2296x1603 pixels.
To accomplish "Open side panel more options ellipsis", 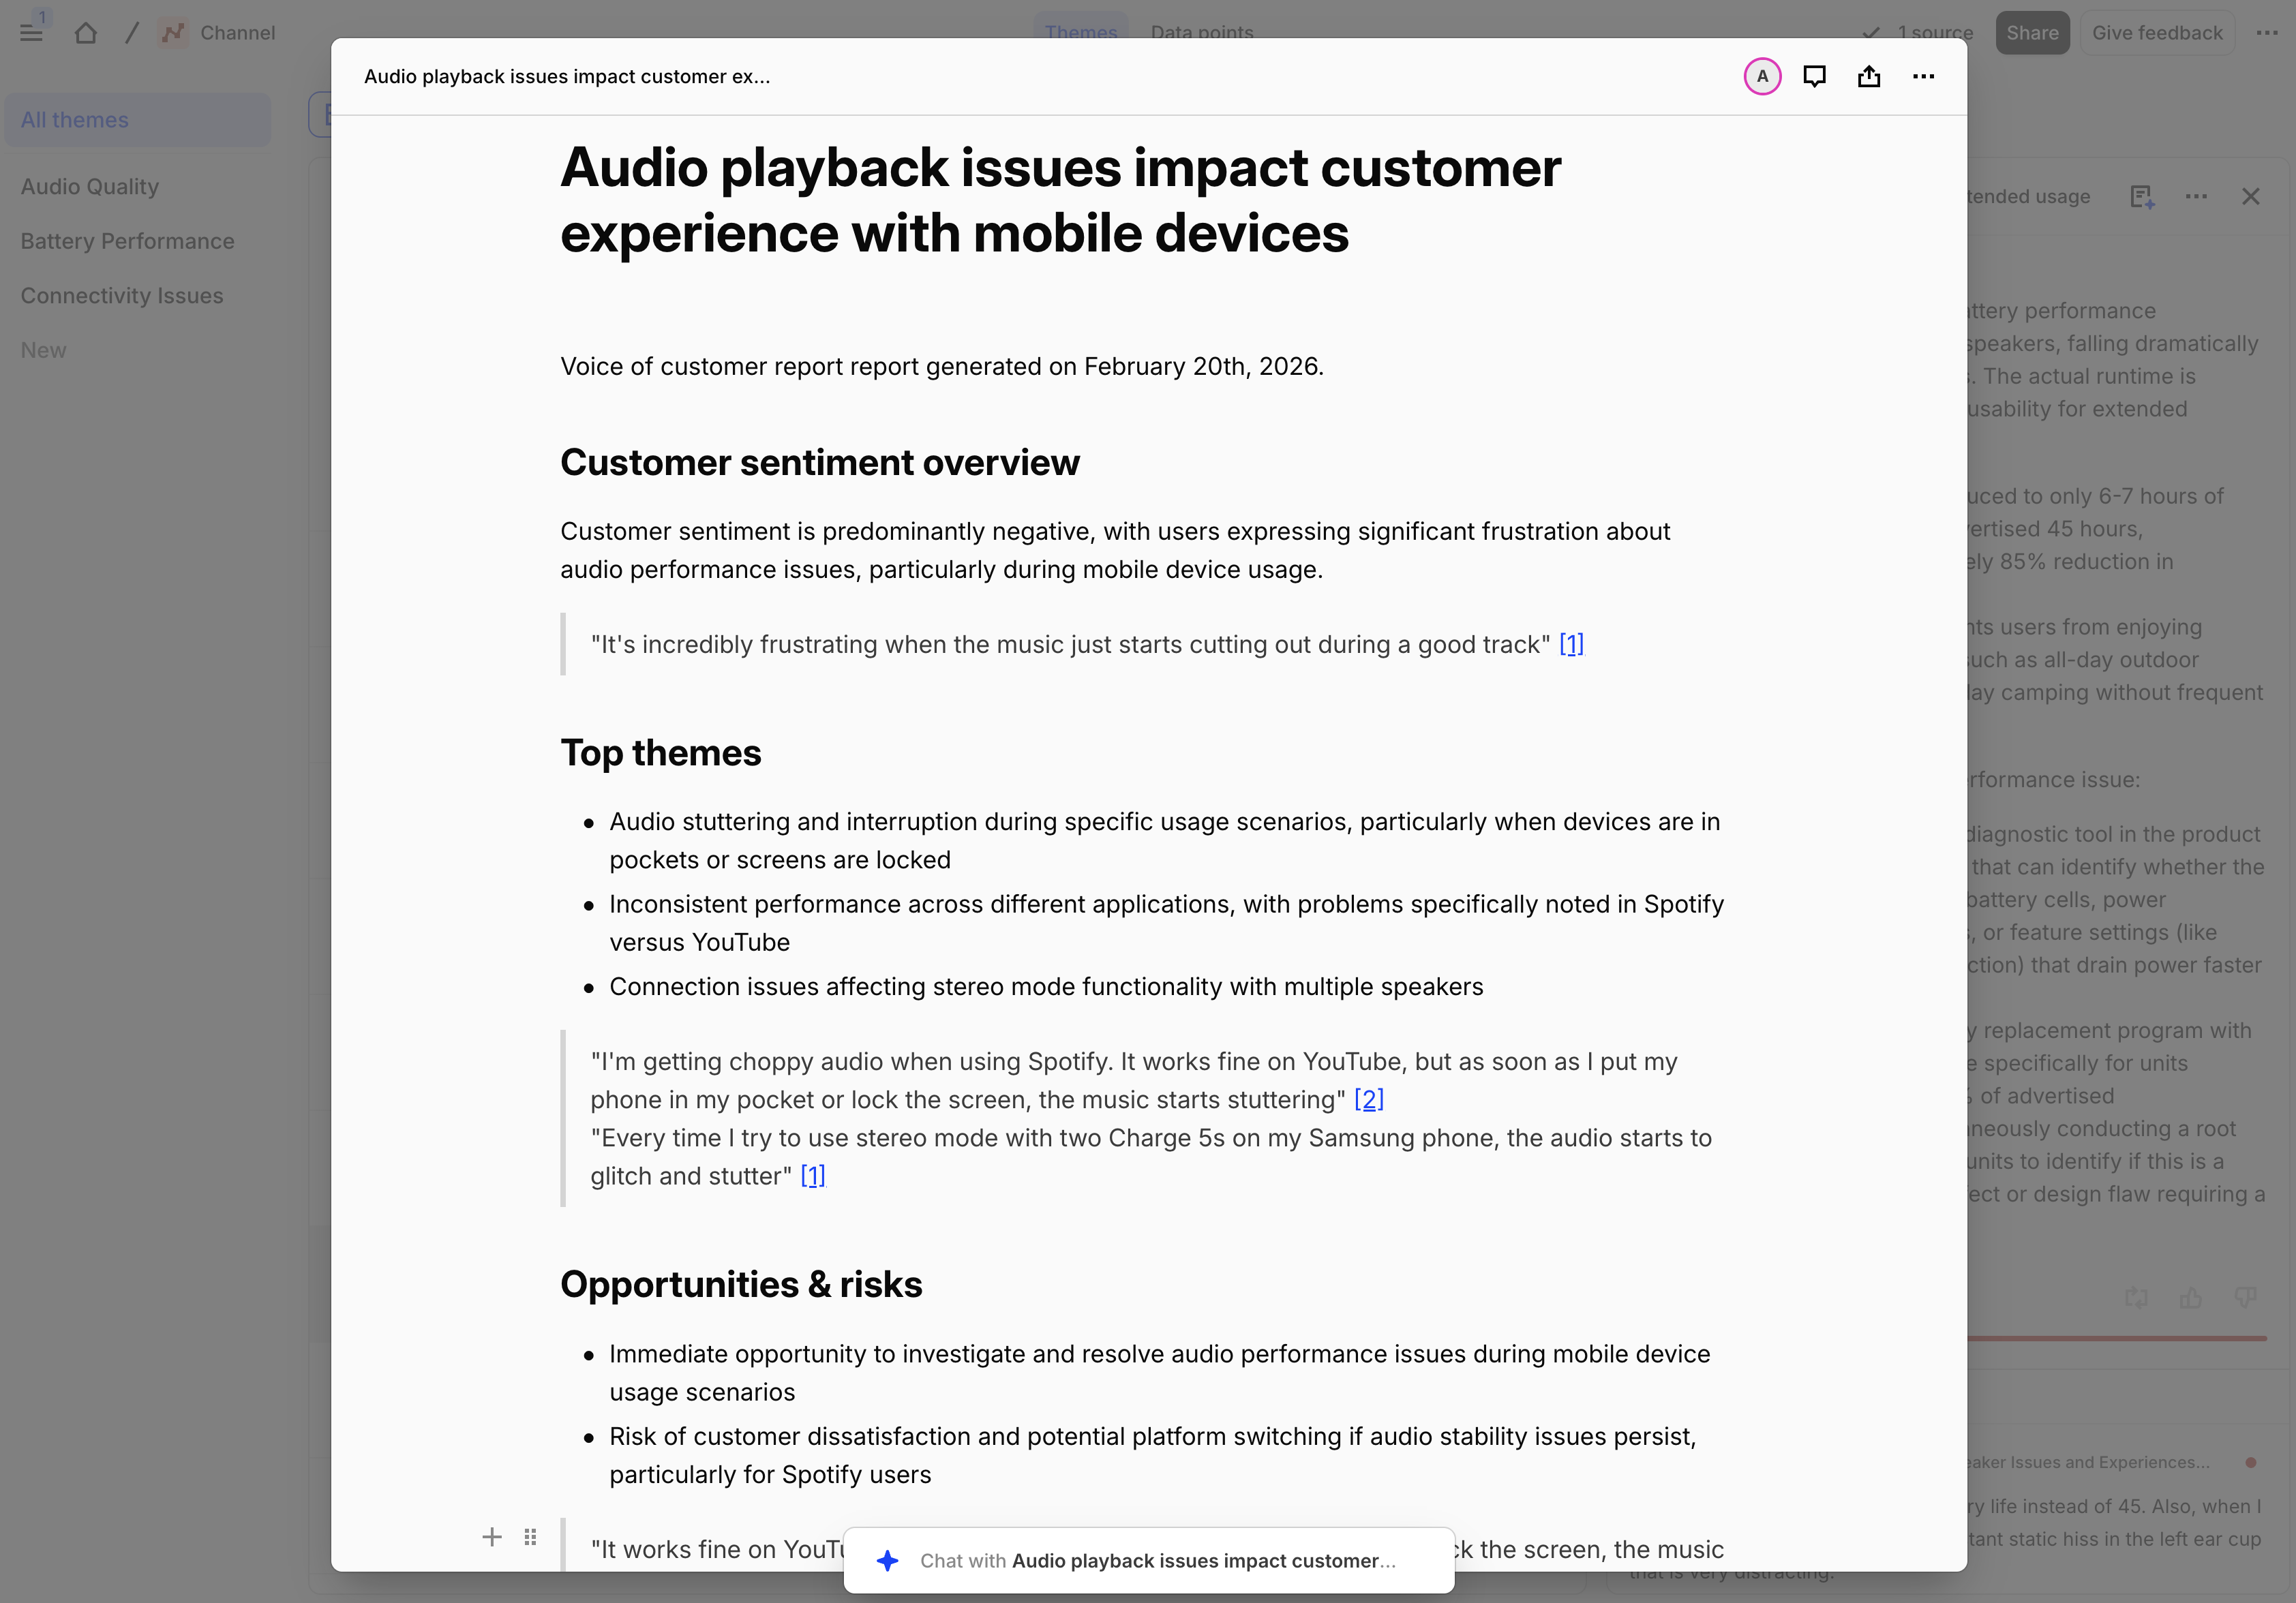I will point(2196,196).
